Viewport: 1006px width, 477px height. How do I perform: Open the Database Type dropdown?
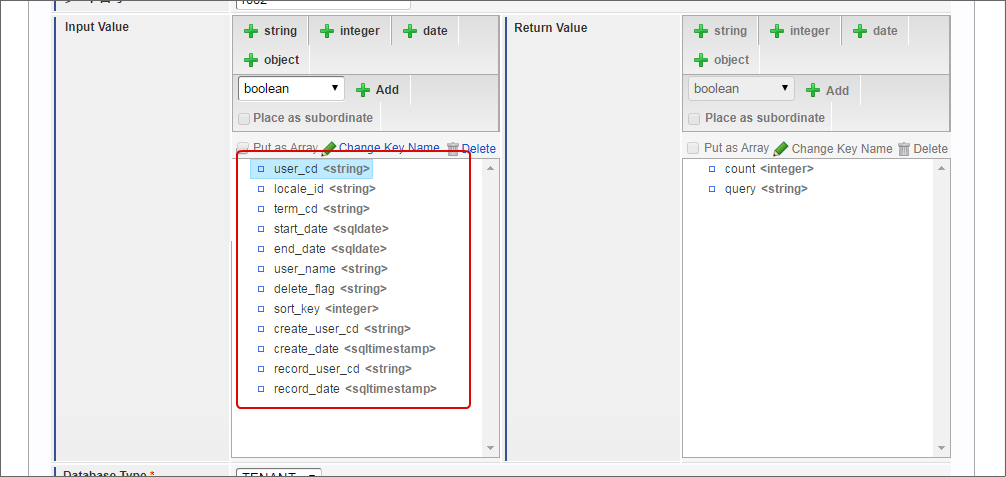tap(279, 474)
